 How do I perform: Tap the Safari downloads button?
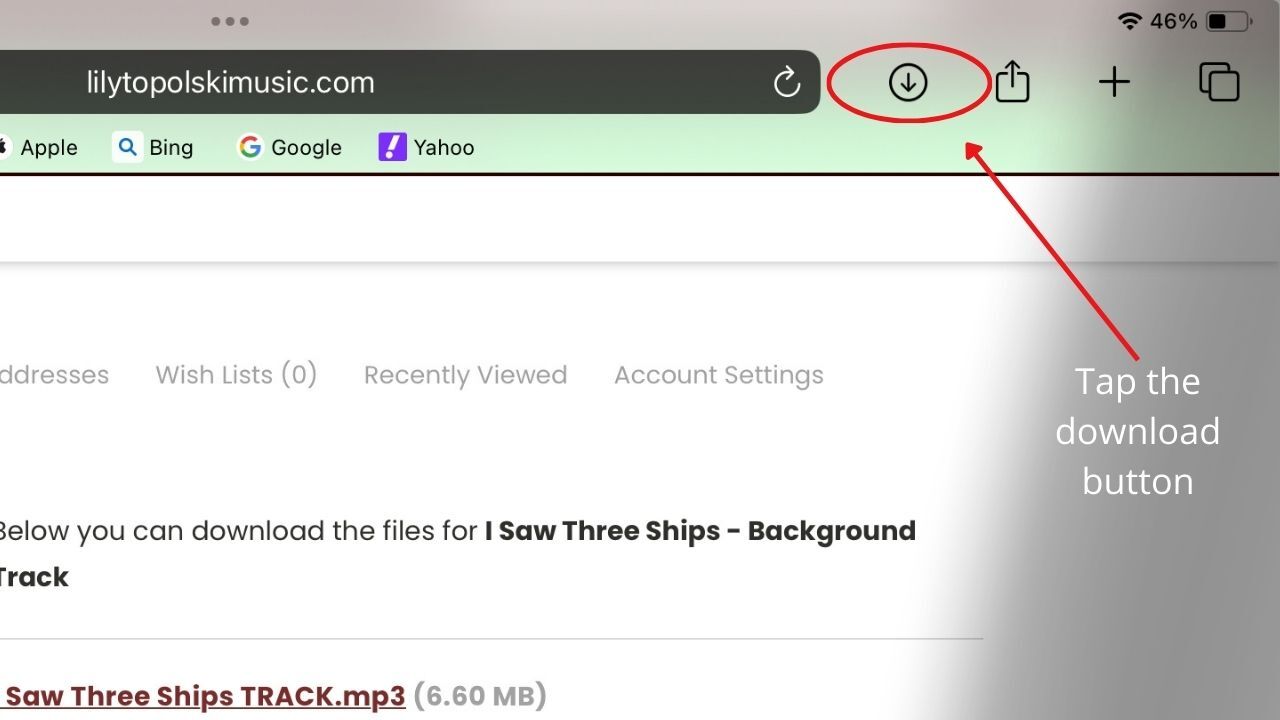[x=908, y=83]
